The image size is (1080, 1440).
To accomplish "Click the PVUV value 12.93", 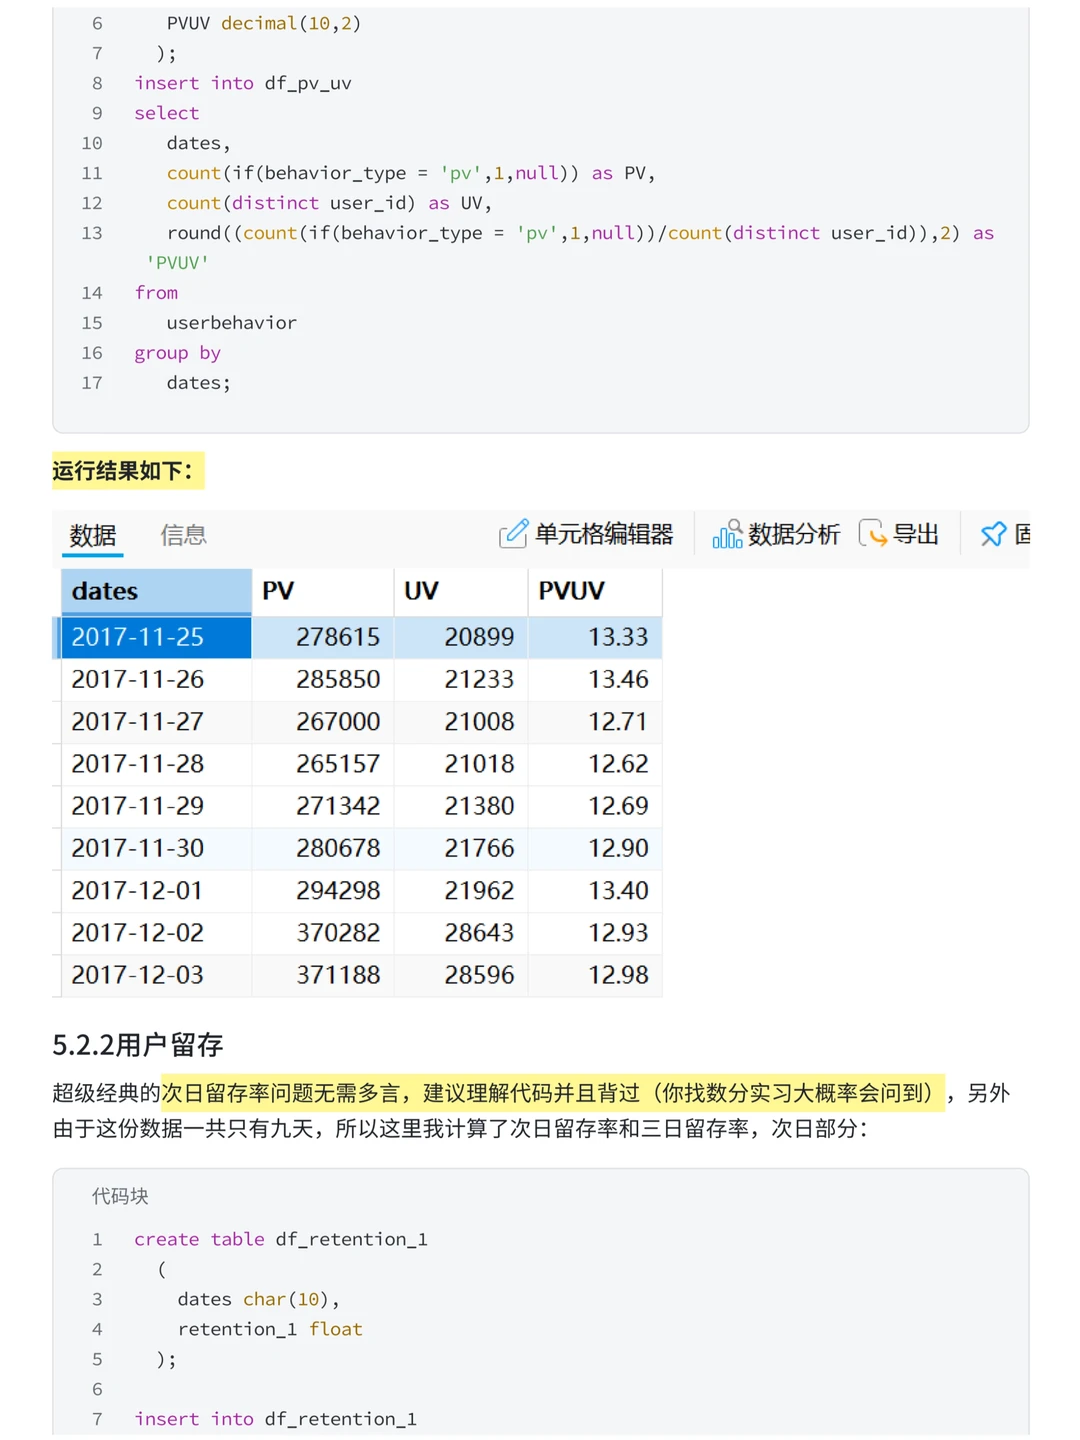I will (x=595, y=932).
